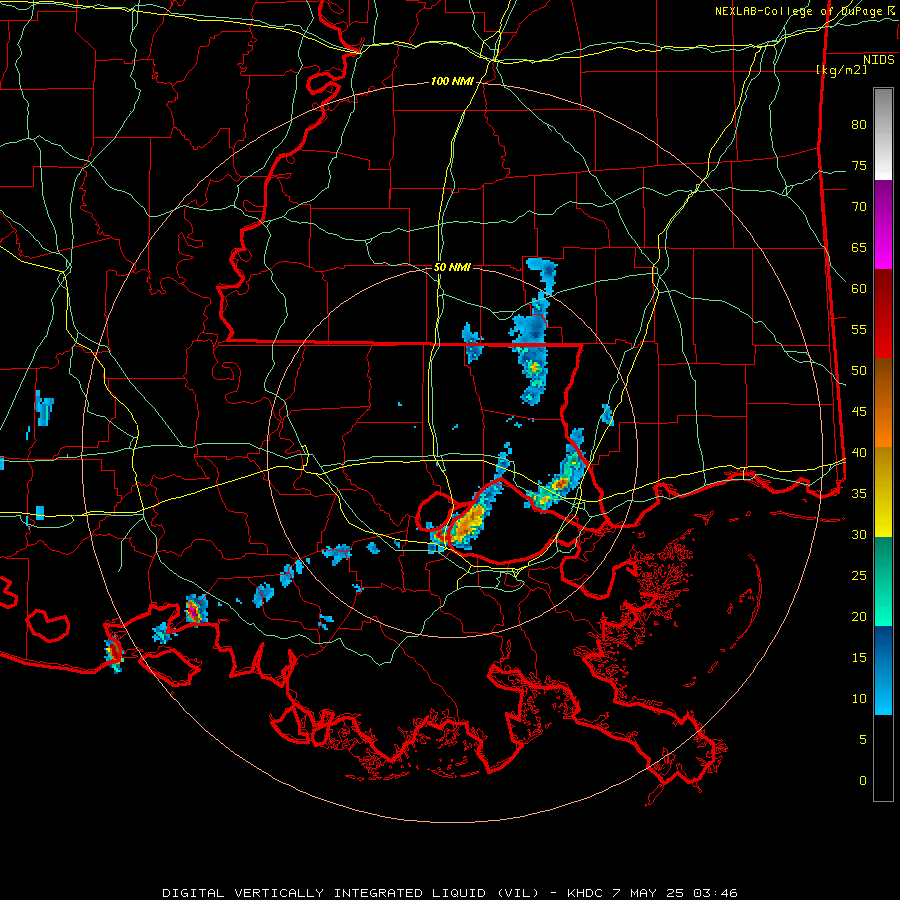
Task: Select the olive-to-yellow segment of the color bar
Action: click(883, 492)
